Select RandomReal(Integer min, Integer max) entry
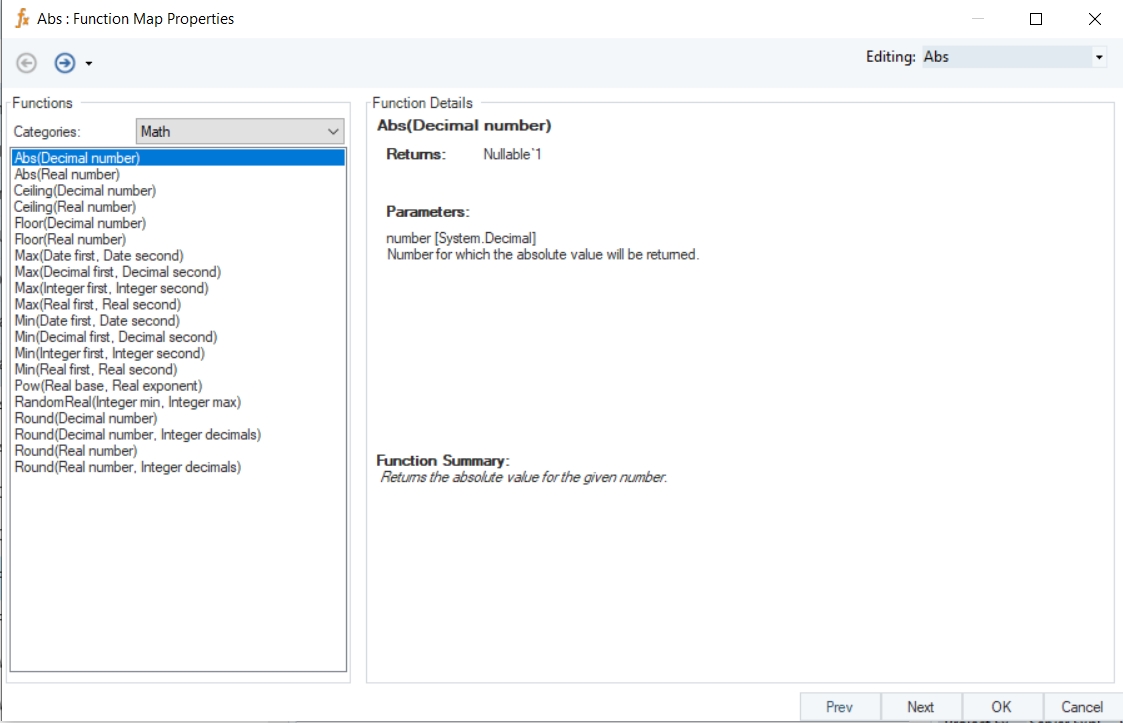This screenshot has height=723, width=1123. (127, 402)
